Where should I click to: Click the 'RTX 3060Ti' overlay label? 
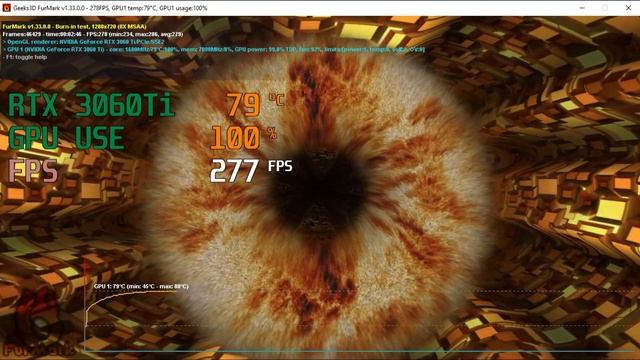[x=91, y=105]
